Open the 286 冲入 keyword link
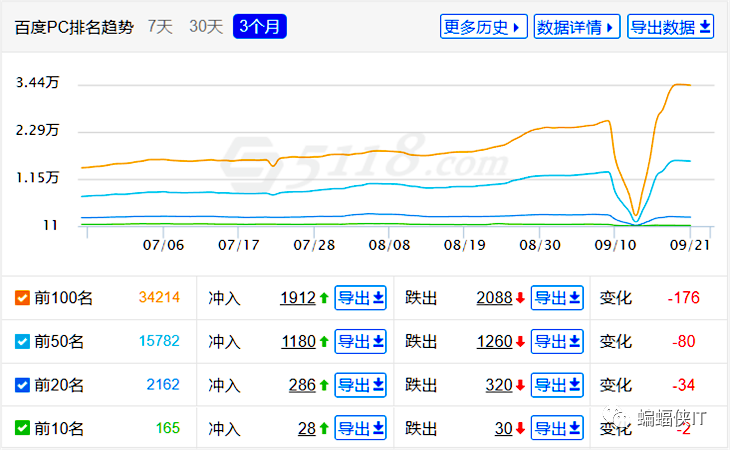The image size is (730, 450). pyautogui.click(x=302, y=385)
